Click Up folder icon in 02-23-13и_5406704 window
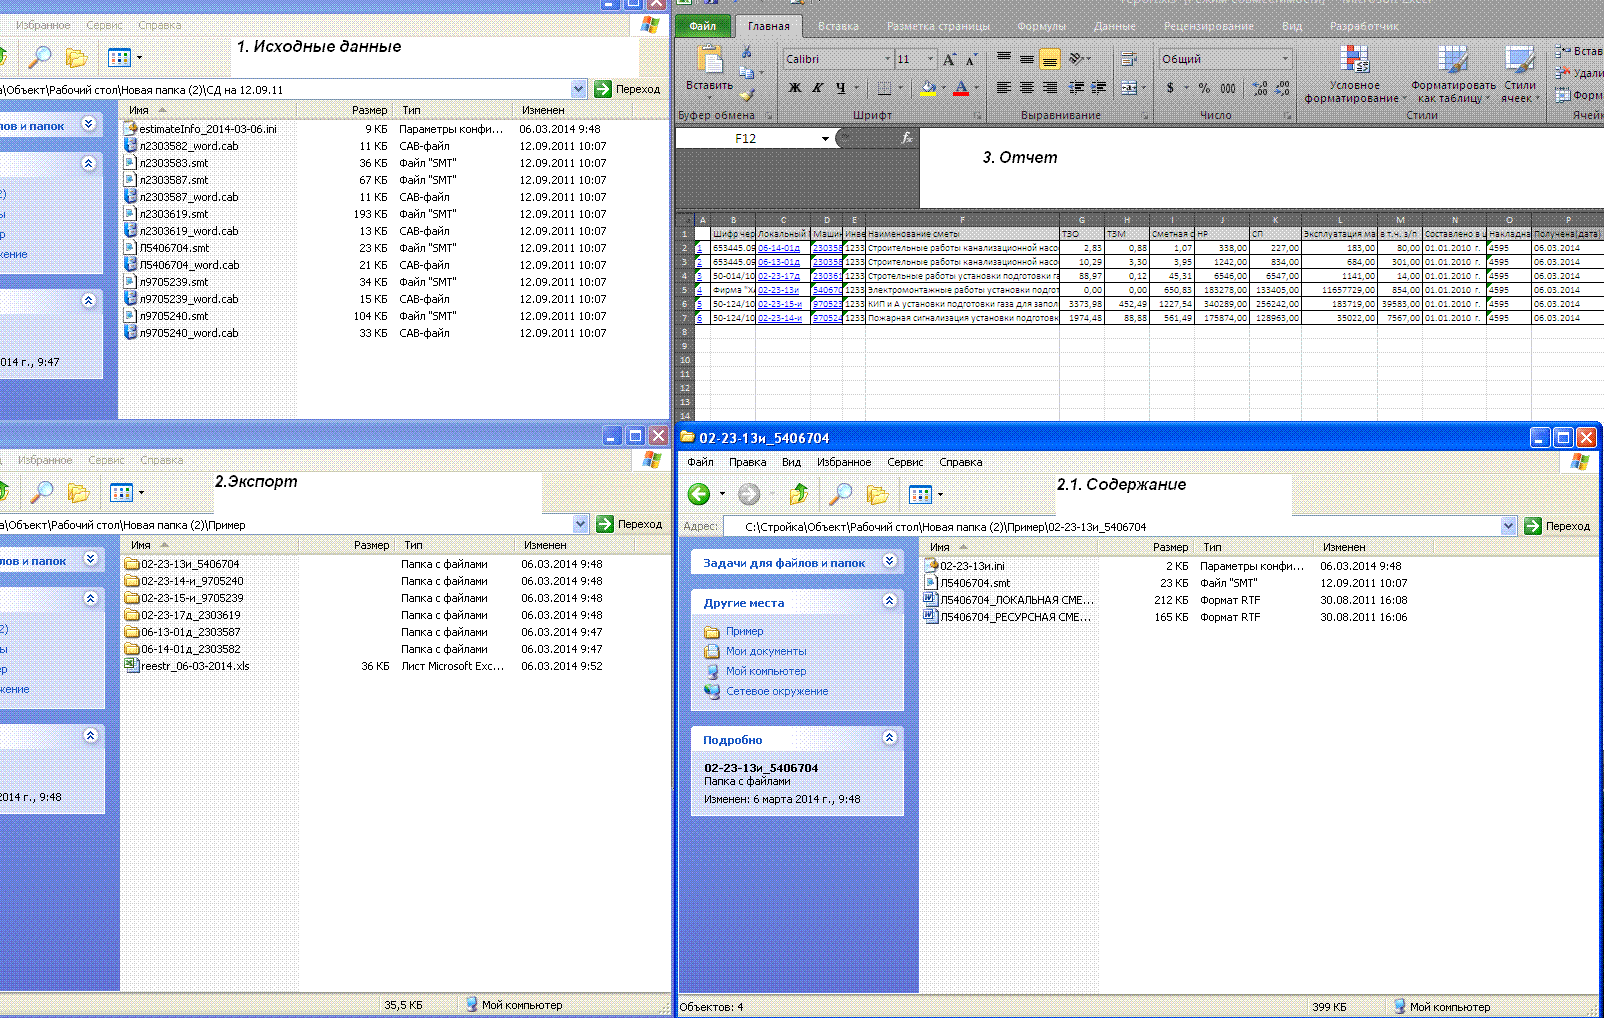This screenshot has width=1604, height=1018. [x=798, y=494]
